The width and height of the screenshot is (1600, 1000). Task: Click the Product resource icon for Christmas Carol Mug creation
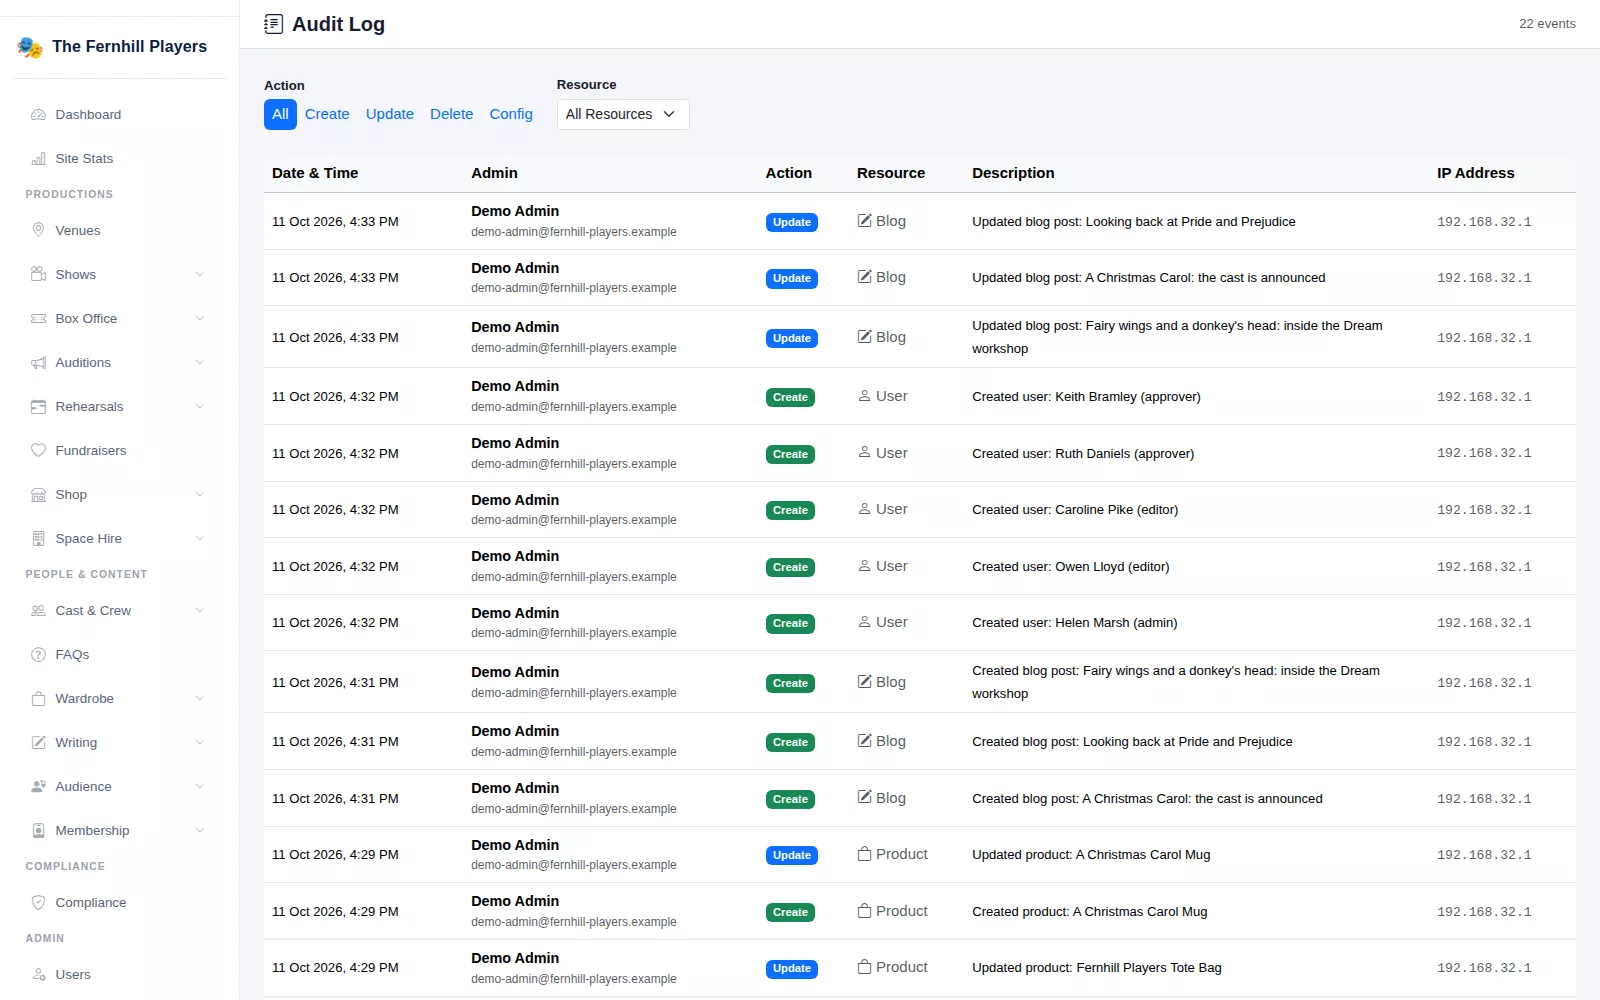tap(865, 911)
